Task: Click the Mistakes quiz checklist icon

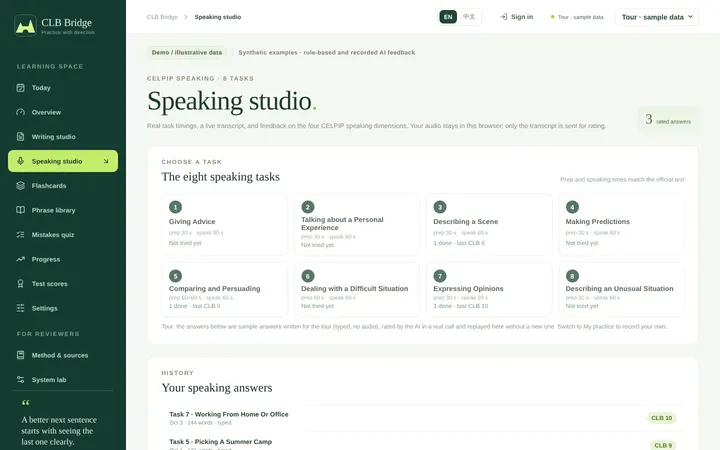Action: pyautogui.click(x=20, y=235)
